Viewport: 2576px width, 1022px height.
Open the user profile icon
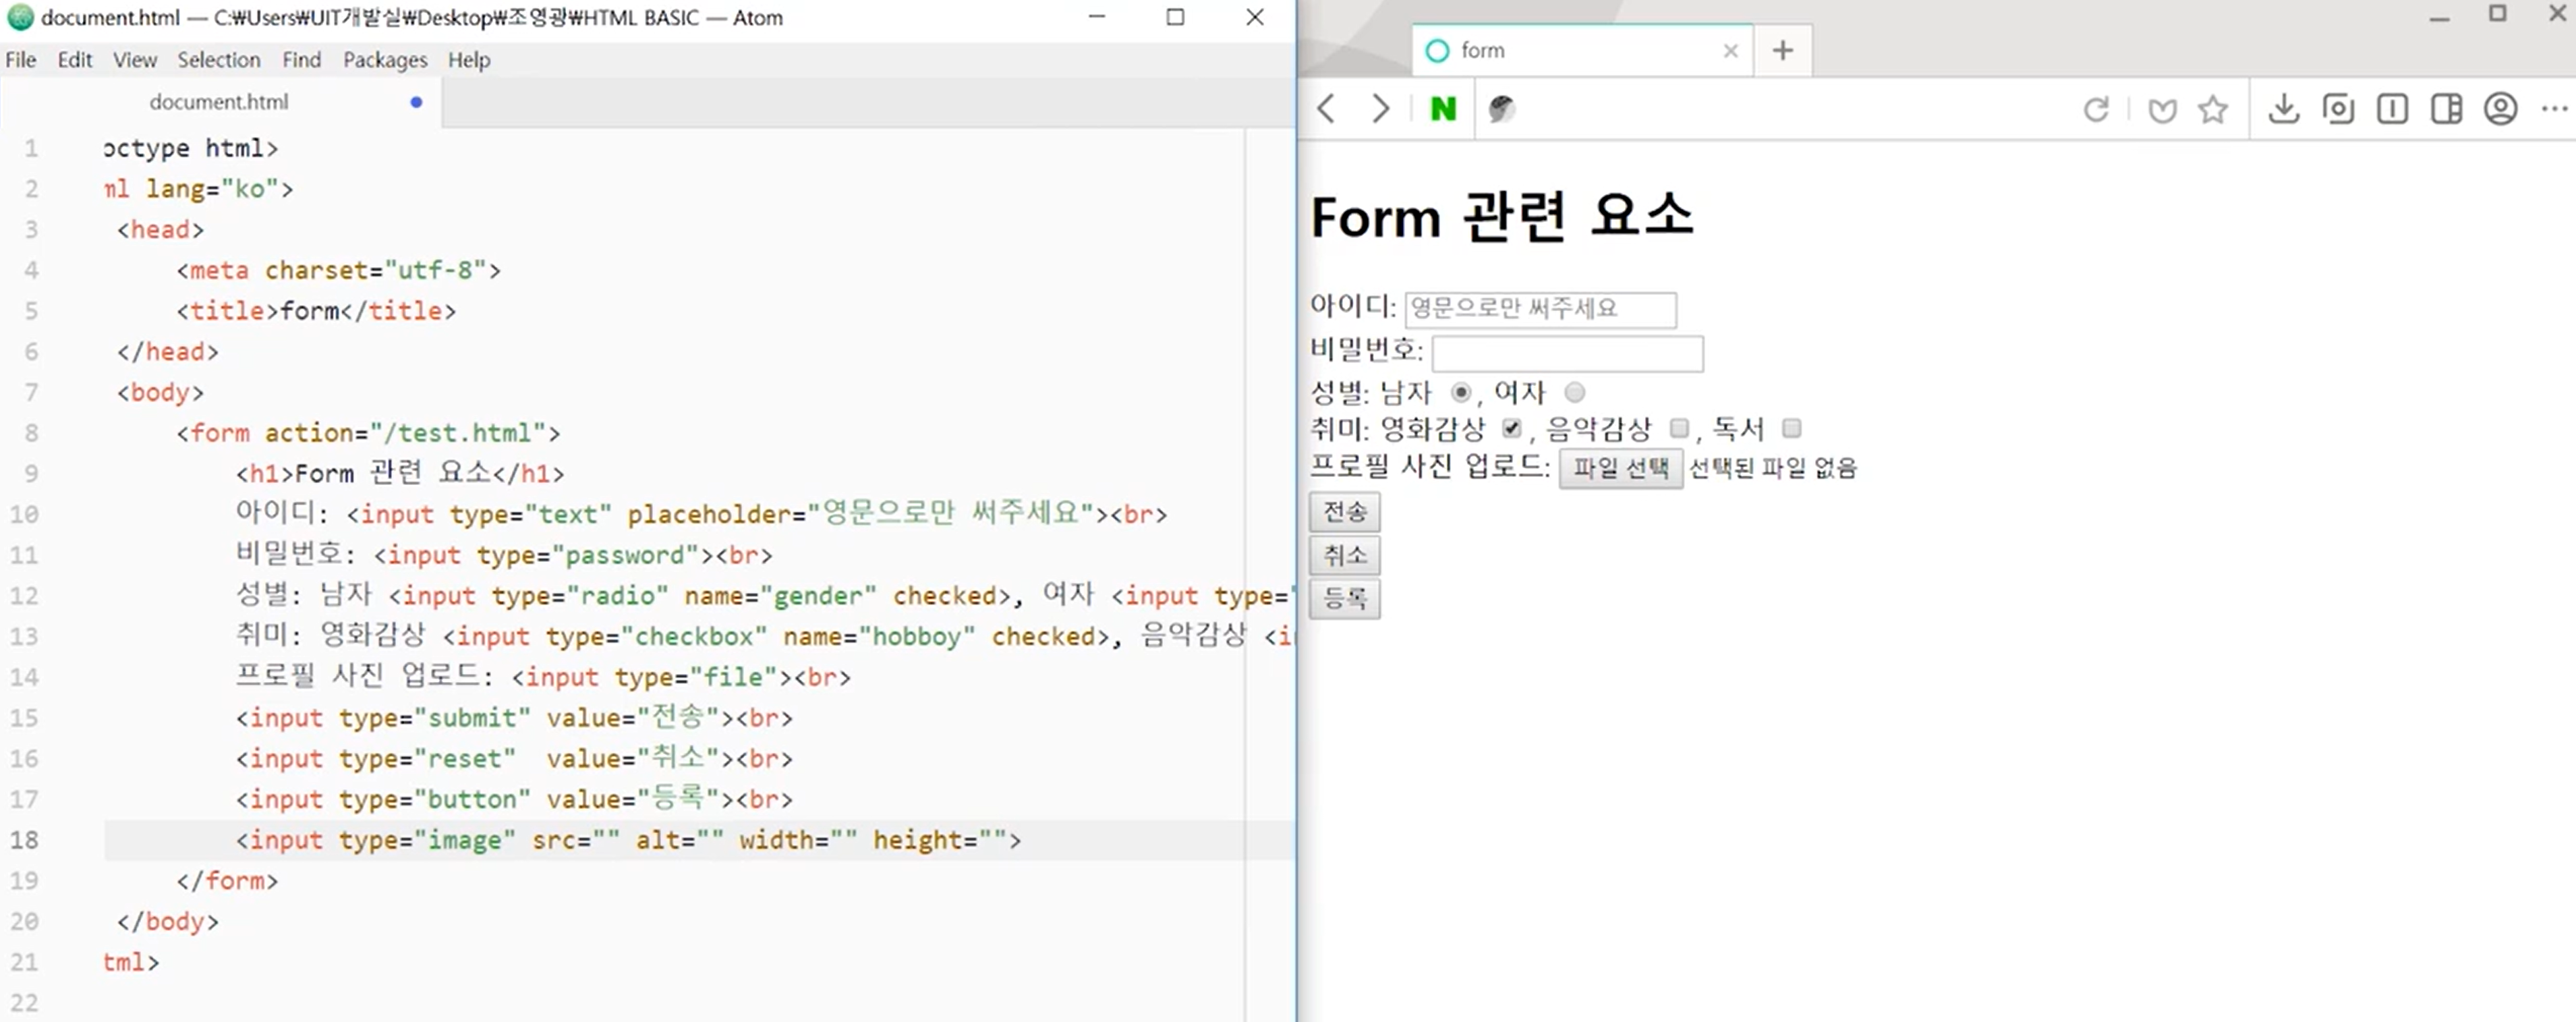[x=2500, y=108]
